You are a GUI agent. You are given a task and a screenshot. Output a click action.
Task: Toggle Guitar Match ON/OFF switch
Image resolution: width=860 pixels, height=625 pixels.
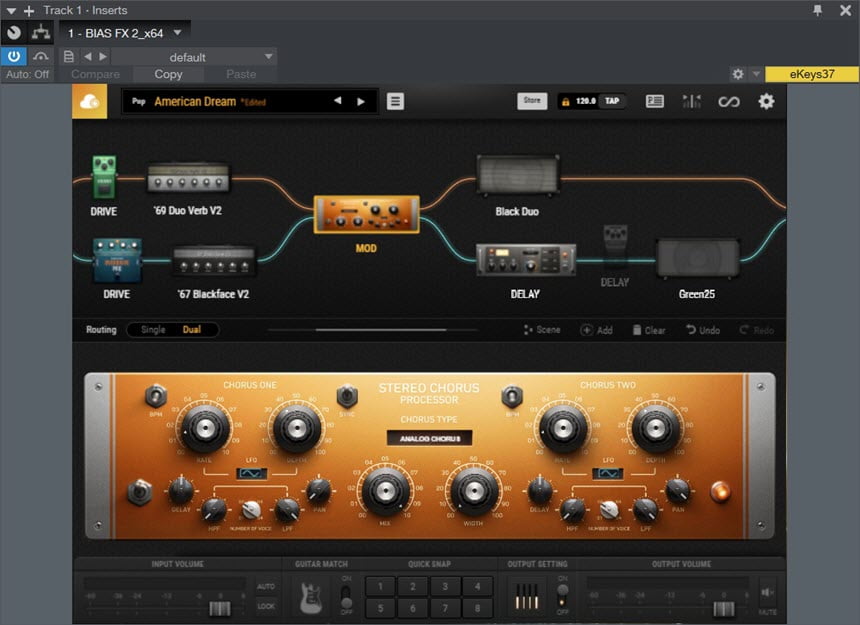346,596
